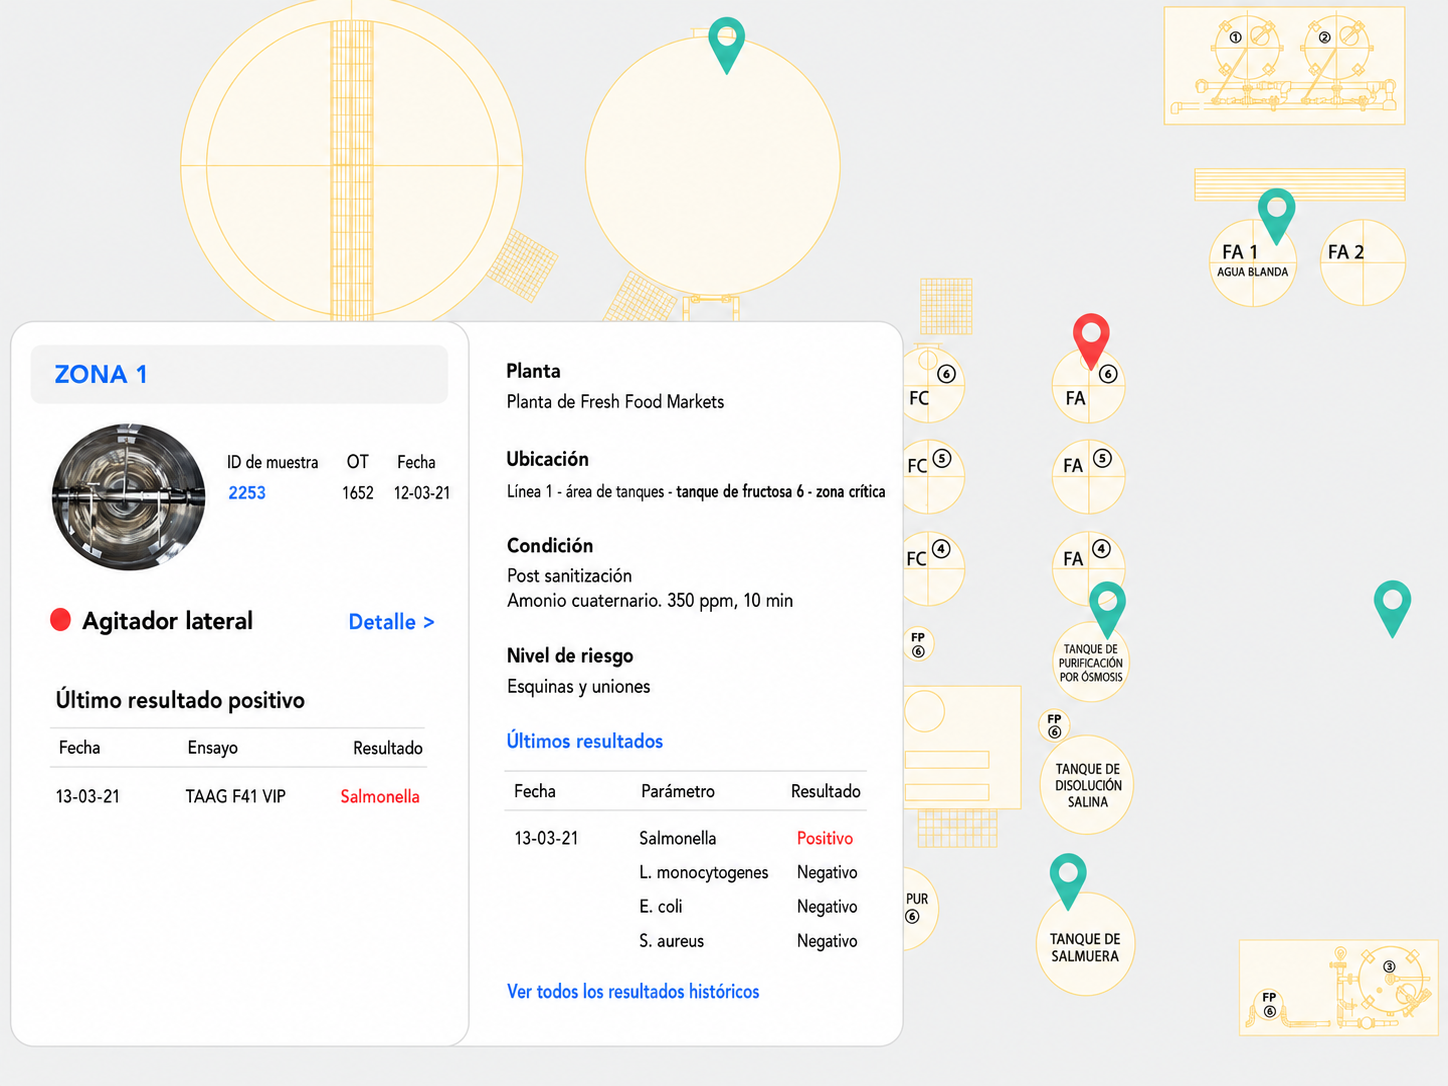Click Ver todos los resultados históricos
1448x1086 pixels.
click(x=633, y=991)
